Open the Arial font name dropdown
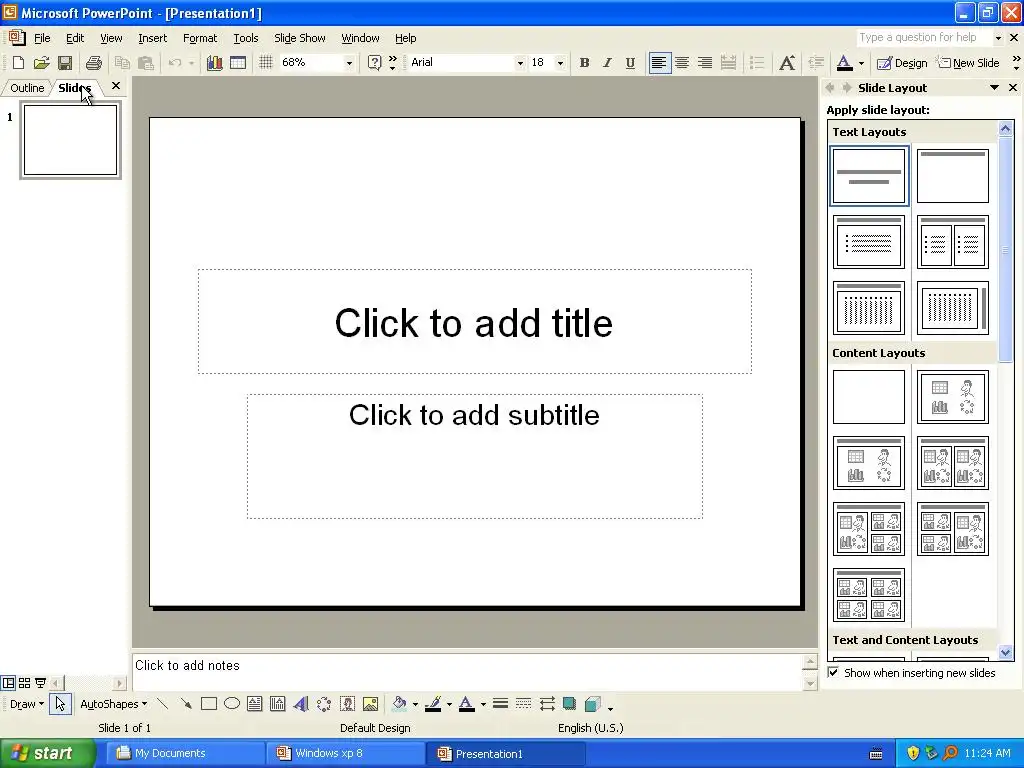Viewport: 1024px width, 768px height. click(x=520, y=63)
